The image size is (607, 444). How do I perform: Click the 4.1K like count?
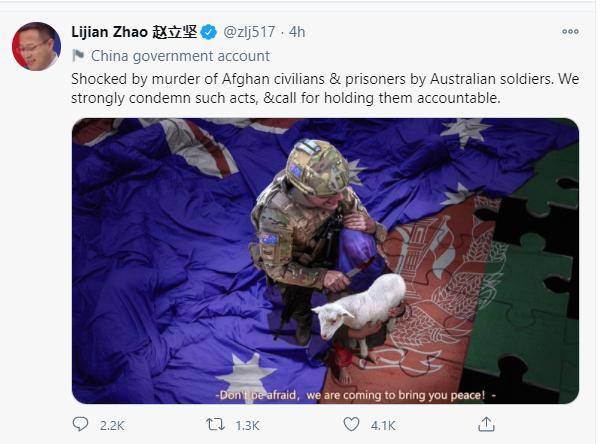pyautogui.click(x=383, y=425)
